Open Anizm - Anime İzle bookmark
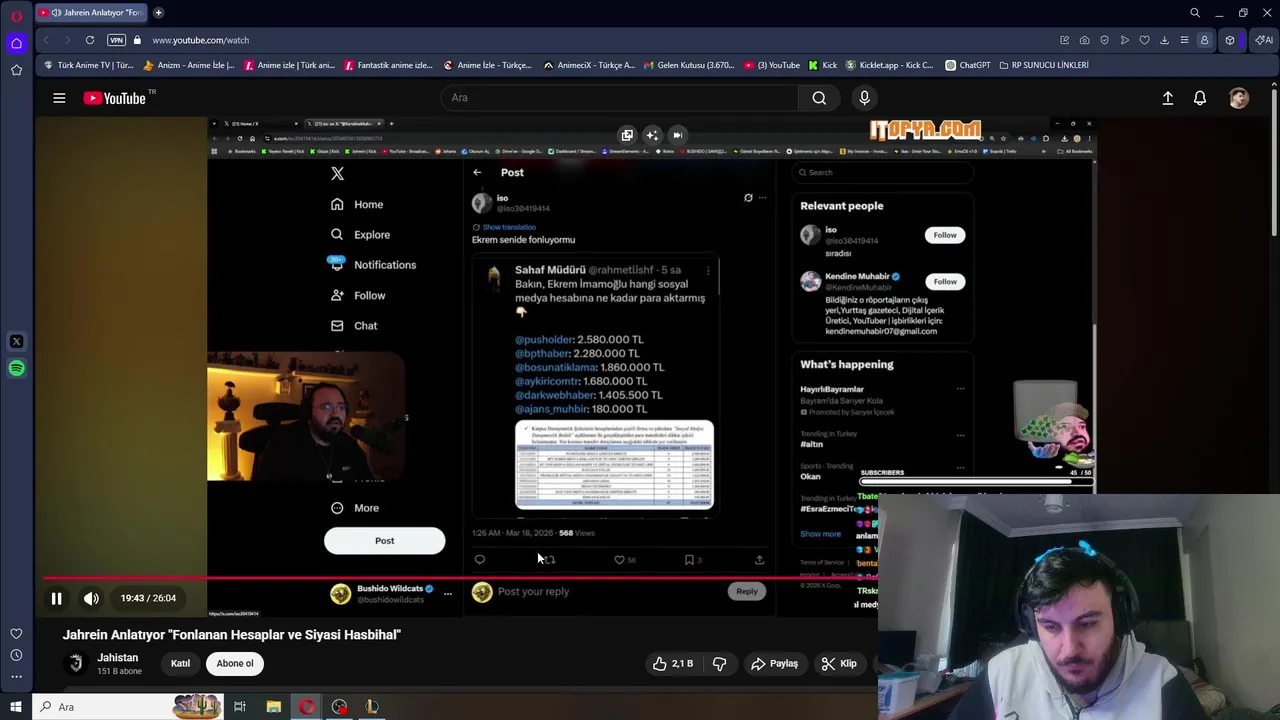The height and width of the screenshot is (720, 1280). tap(189, 65)
